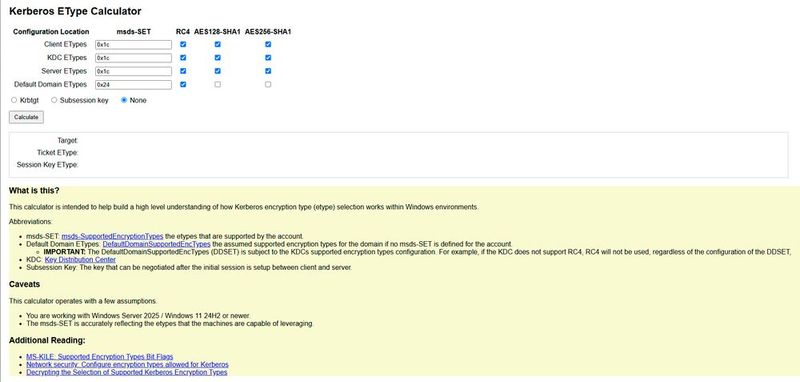This screenshot has height=382, width=800.
Task: Select the None radio option
Action: tap(124, 100)
